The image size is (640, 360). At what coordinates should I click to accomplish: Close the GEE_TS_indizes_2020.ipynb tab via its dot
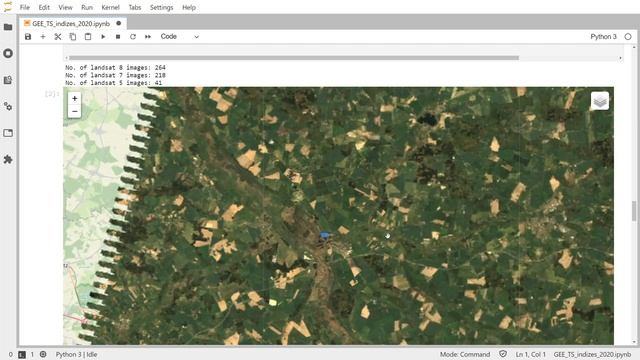click(x=119, y=23)
